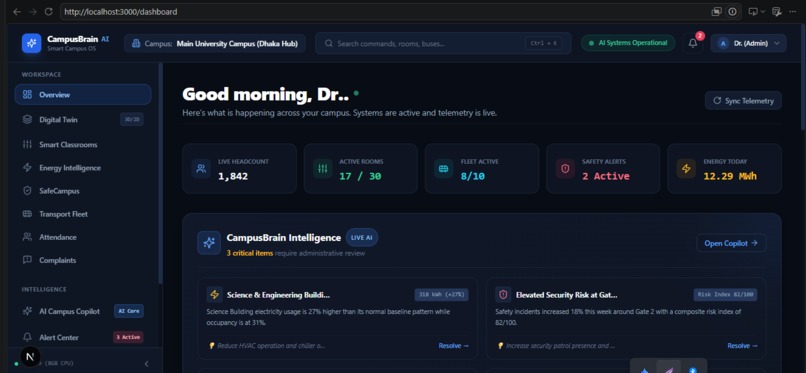Open Attendance in sidebar

coord(83,237)
